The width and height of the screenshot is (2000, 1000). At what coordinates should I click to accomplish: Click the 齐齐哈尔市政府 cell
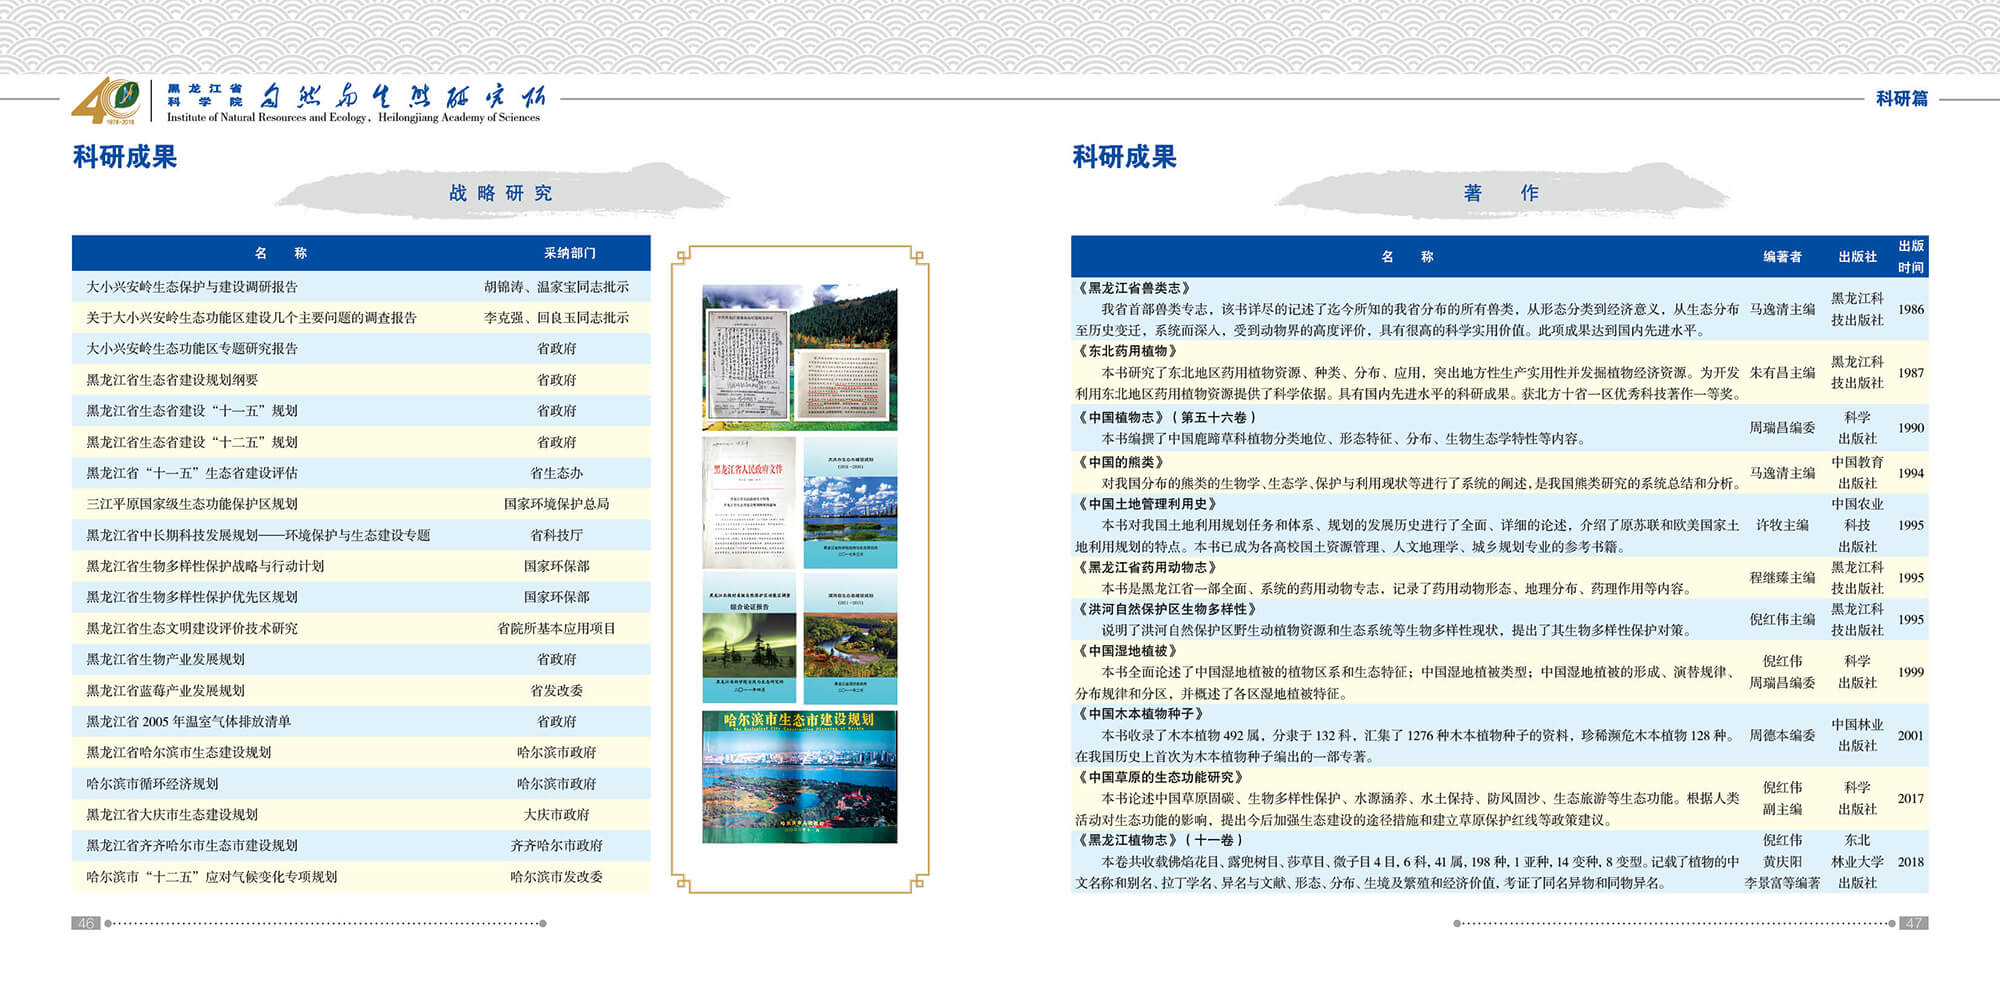[556, 846]
